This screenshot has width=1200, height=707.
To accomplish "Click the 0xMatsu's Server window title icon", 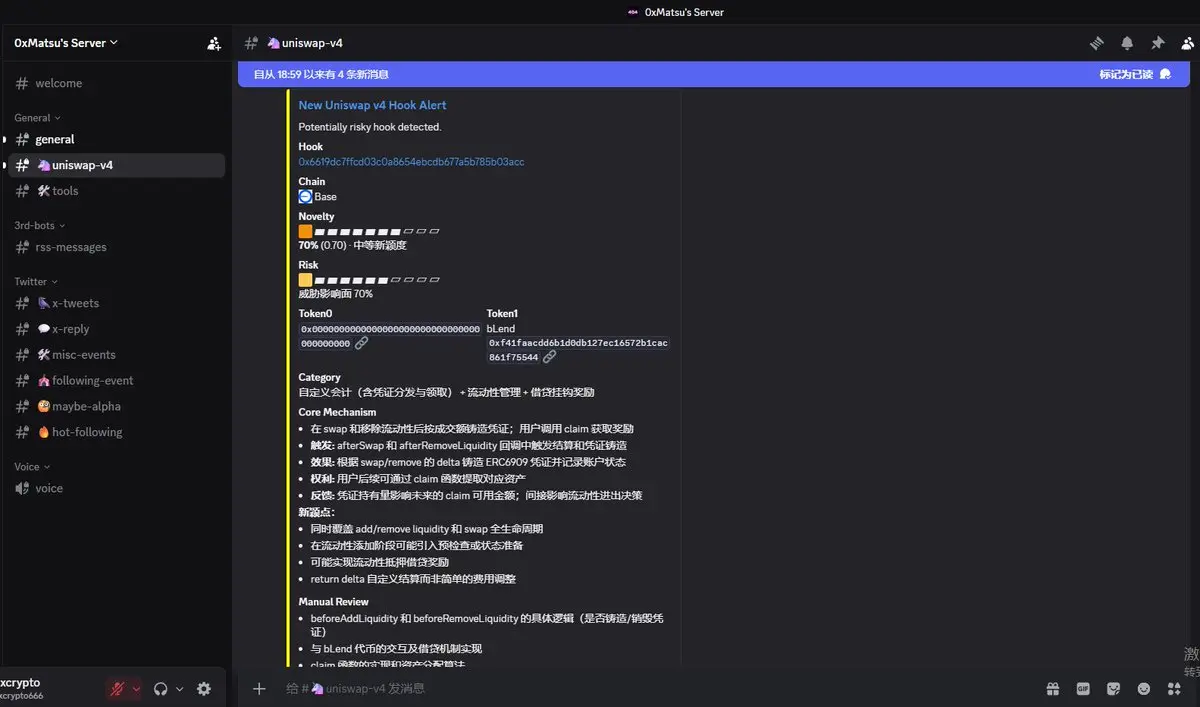I will pyautogui.click(x=632, y=12).
